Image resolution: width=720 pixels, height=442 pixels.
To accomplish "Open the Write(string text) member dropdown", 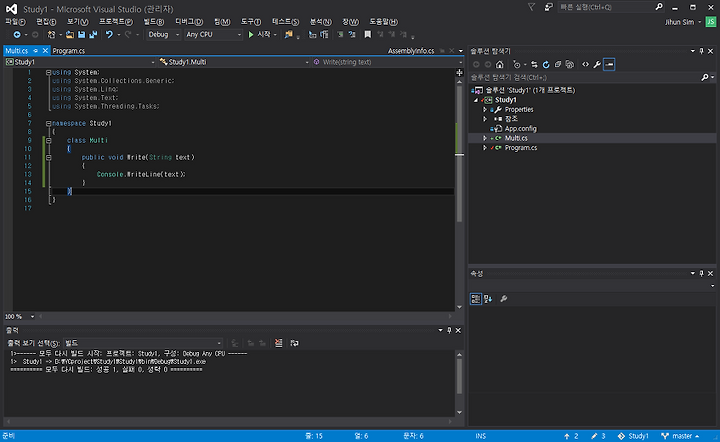I will tap(388, 62).
